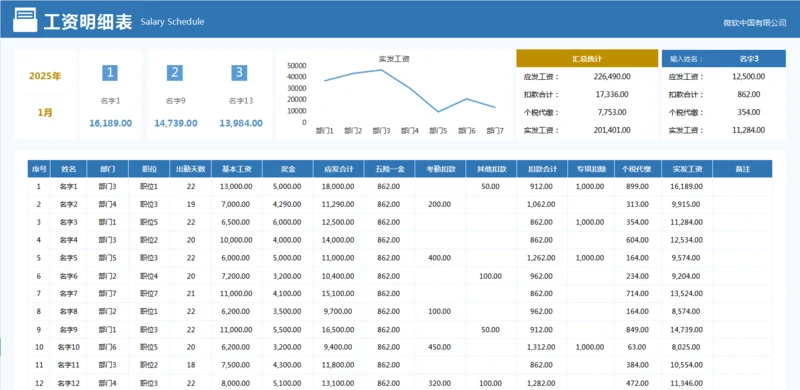Click the printer icon beside 工资明细表
The height and width of the screenshot is (390, 800).
25,20
